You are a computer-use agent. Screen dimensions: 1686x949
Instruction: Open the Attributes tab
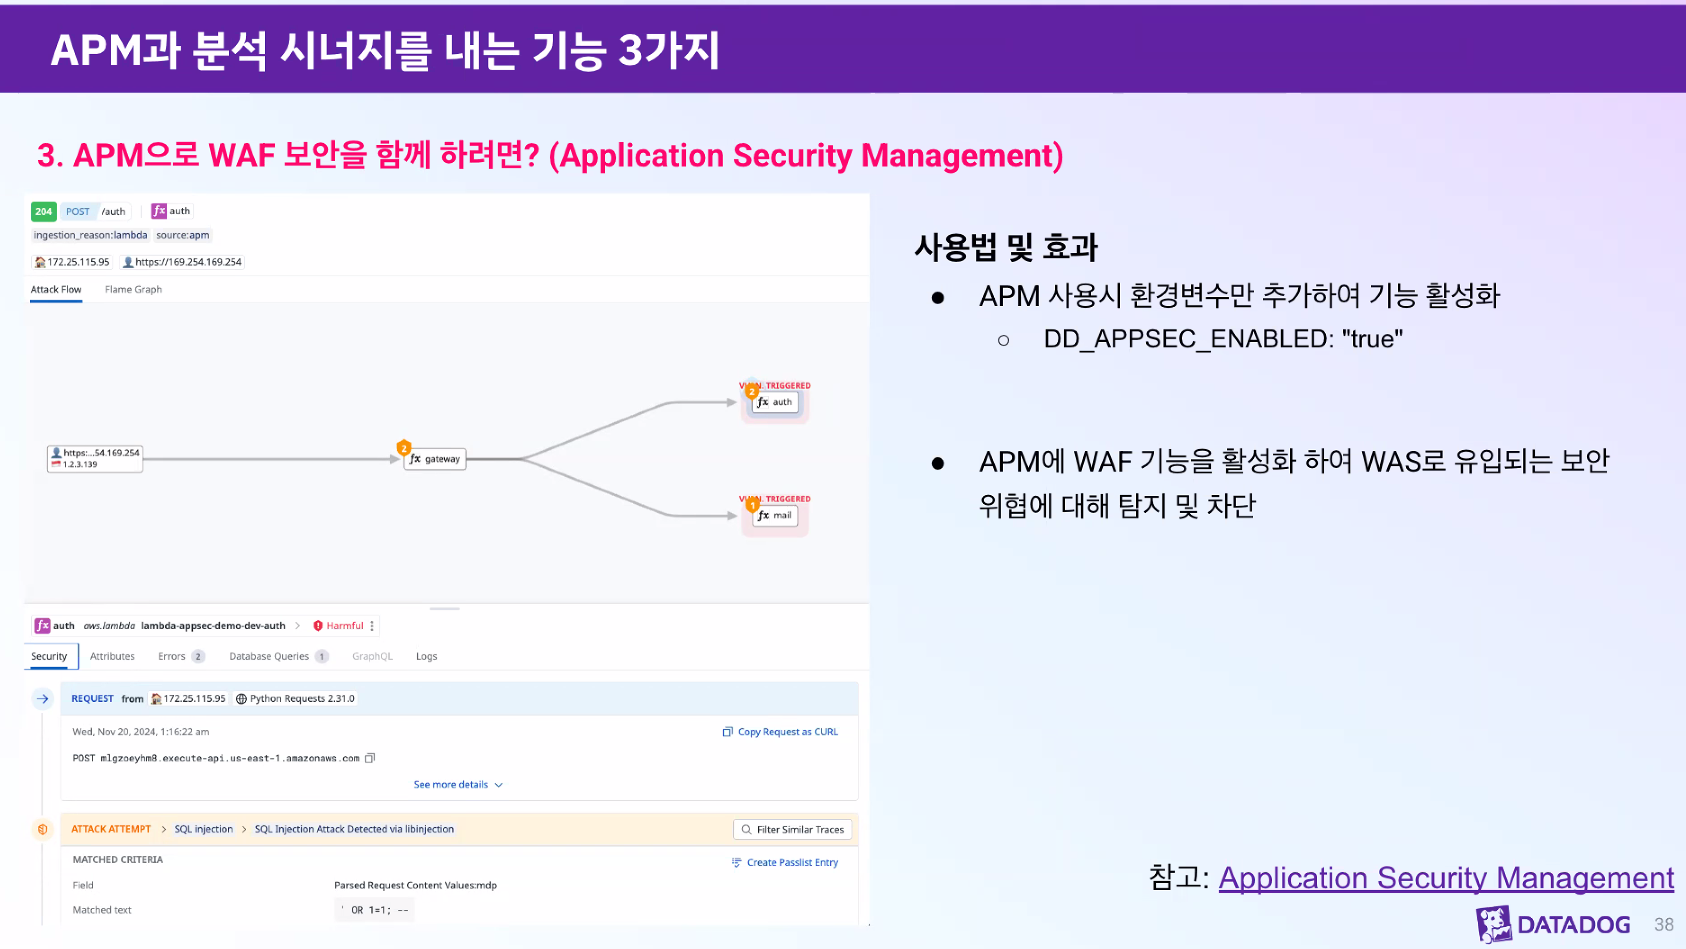click(x=112, y=656)
